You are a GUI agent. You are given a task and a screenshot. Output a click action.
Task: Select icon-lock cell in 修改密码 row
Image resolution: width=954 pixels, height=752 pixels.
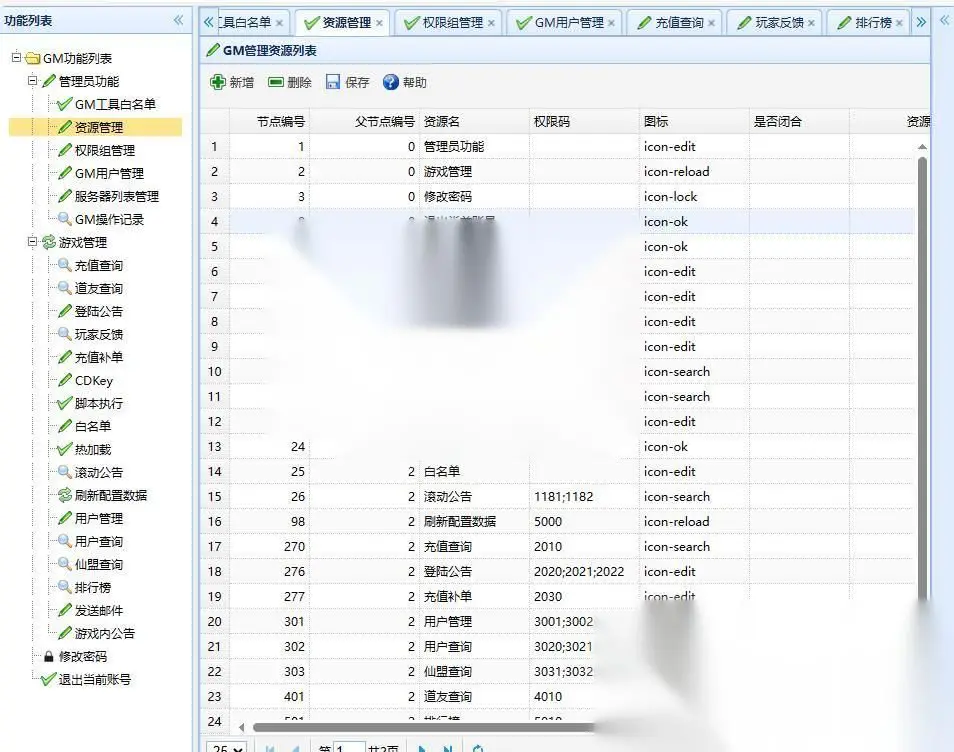click(x=694, y=197)
